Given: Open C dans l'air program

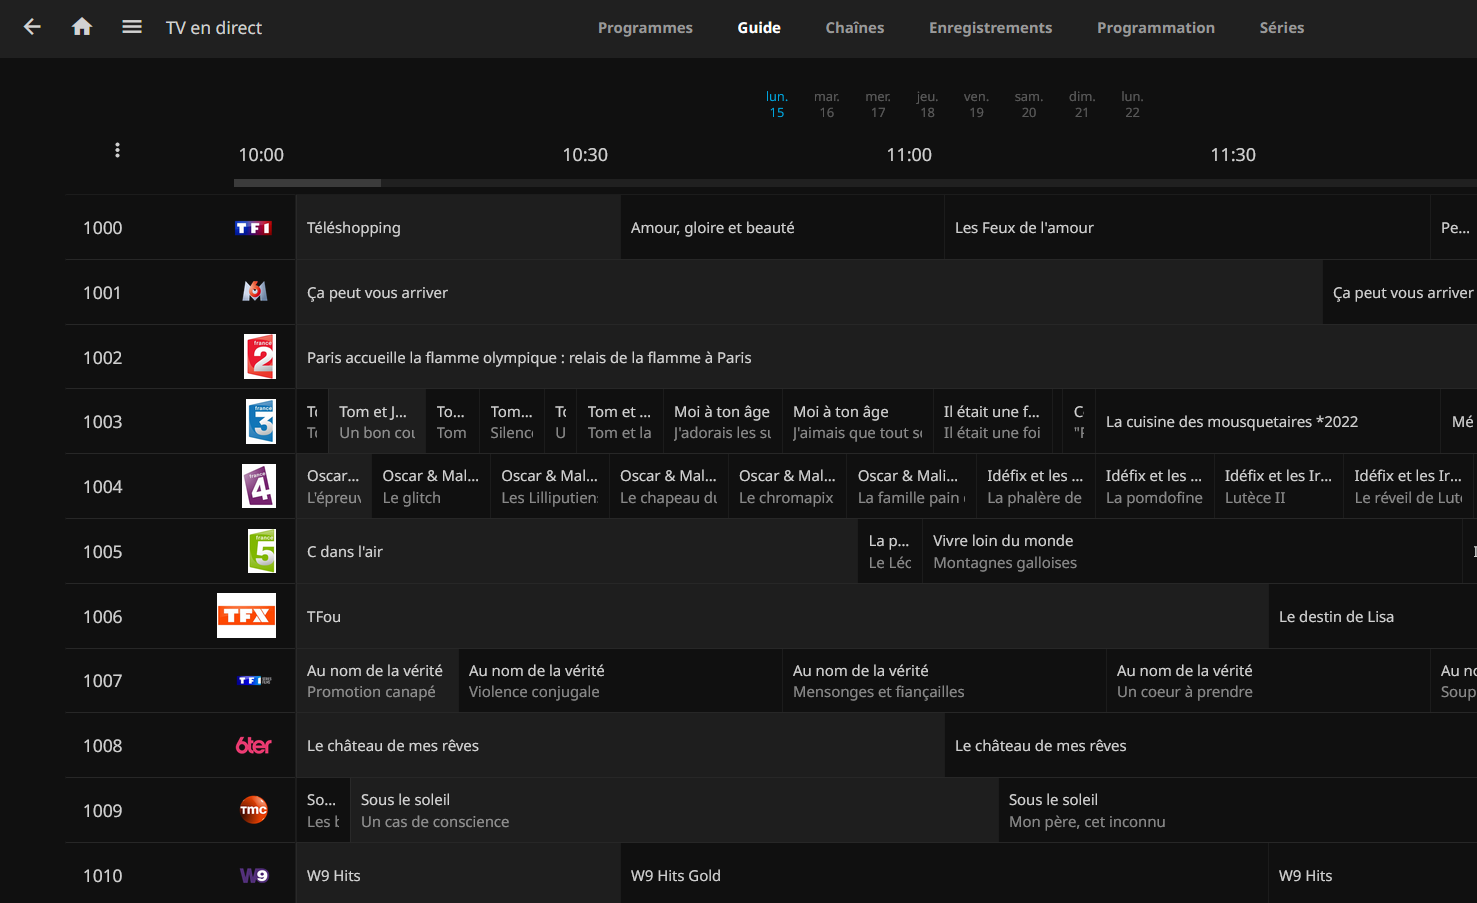Looking at the screenshot, I should (577, 551).
